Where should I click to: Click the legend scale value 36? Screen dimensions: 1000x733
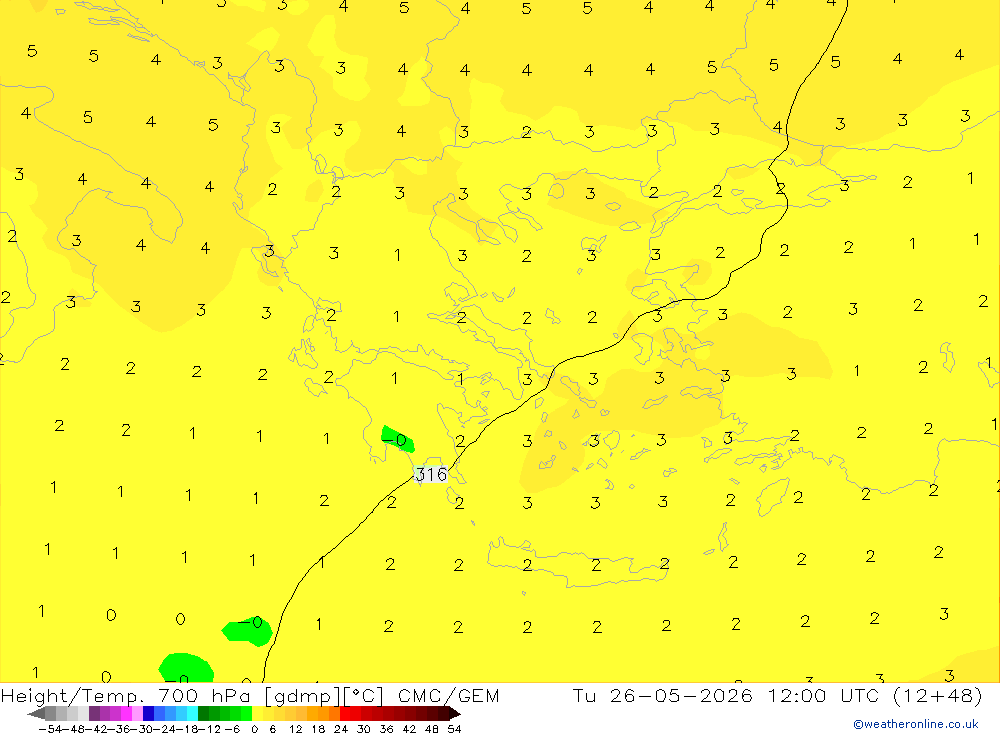386,729
